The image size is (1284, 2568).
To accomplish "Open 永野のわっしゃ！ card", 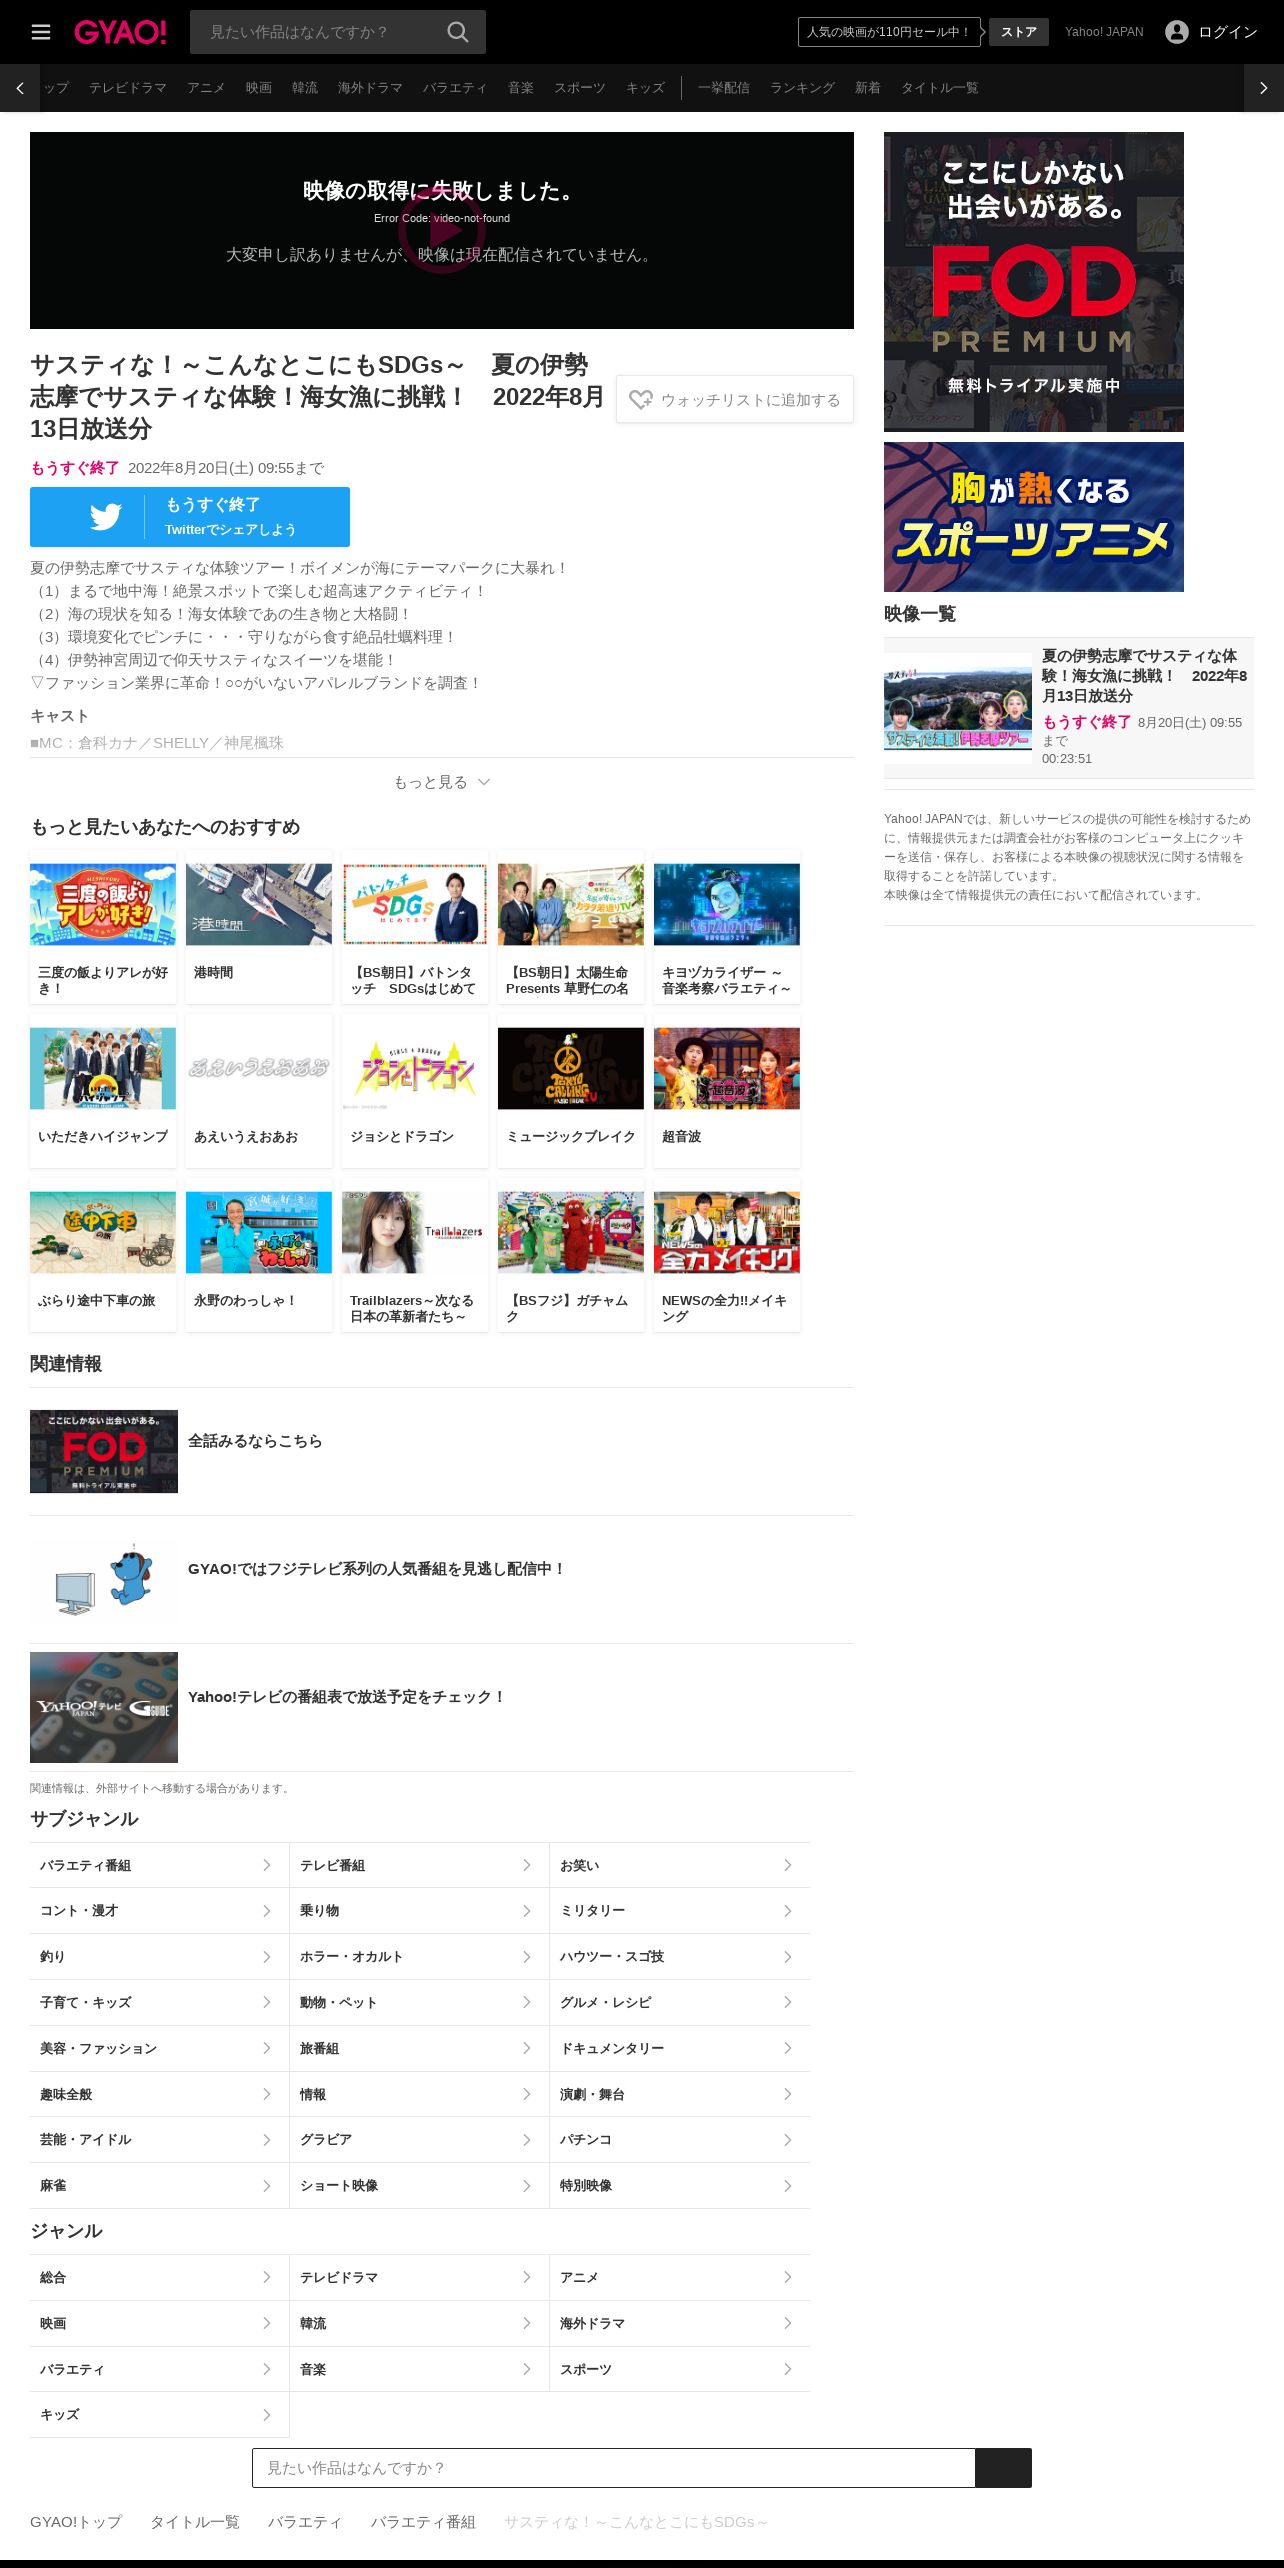I will pos(259,1255).
